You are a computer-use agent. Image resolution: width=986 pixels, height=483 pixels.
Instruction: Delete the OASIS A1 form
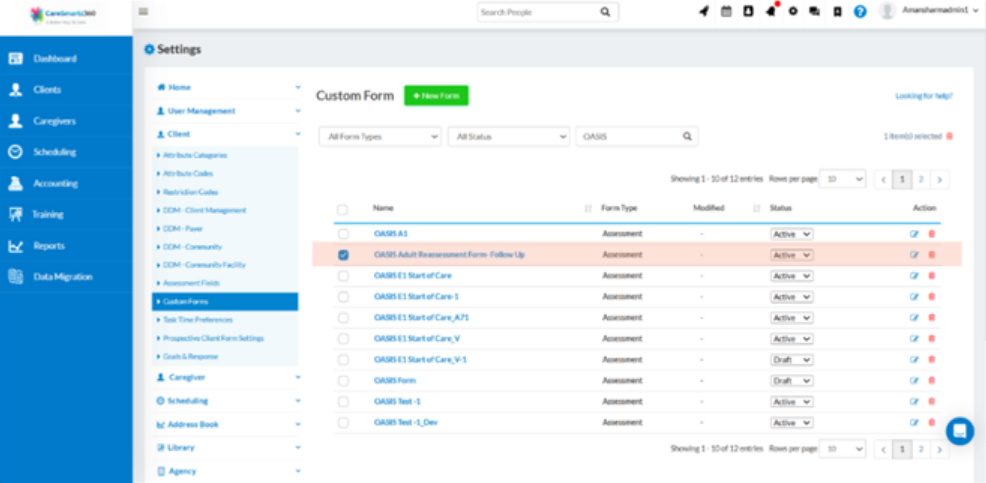pyautogui.click(x=931, y=234)
